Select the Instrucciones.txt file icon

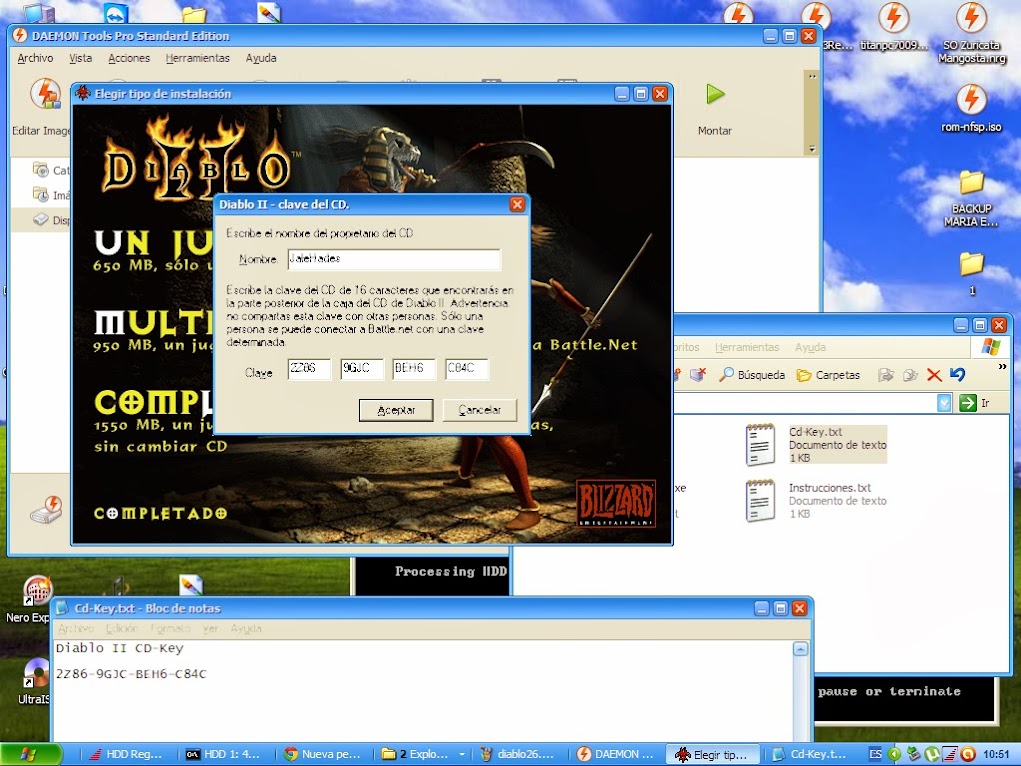(x=760, y=500)
